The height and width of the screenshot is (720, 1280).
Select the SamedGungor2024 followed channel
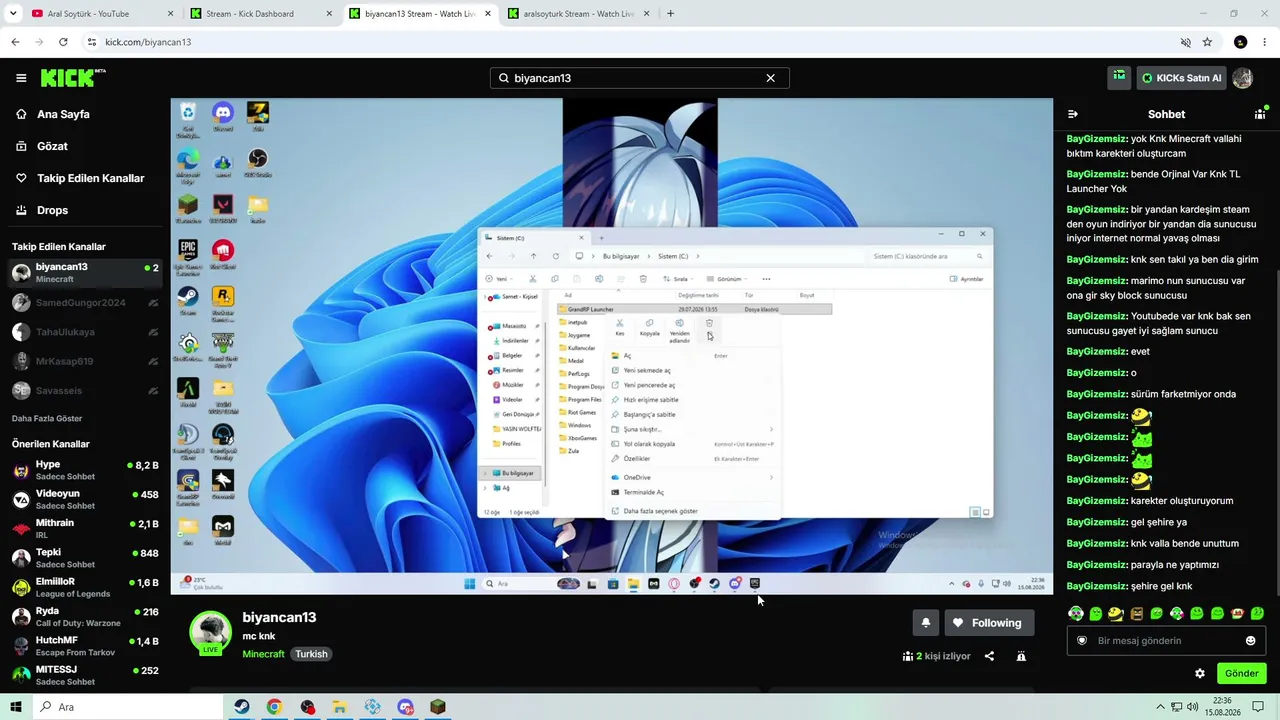click(85, 303)
